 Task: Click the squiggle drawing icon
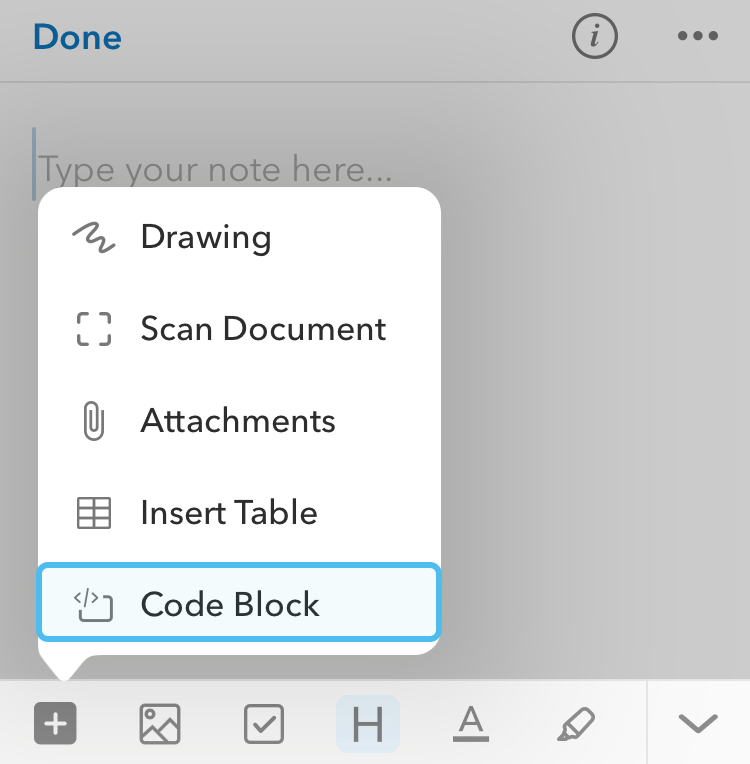(94, 238)
